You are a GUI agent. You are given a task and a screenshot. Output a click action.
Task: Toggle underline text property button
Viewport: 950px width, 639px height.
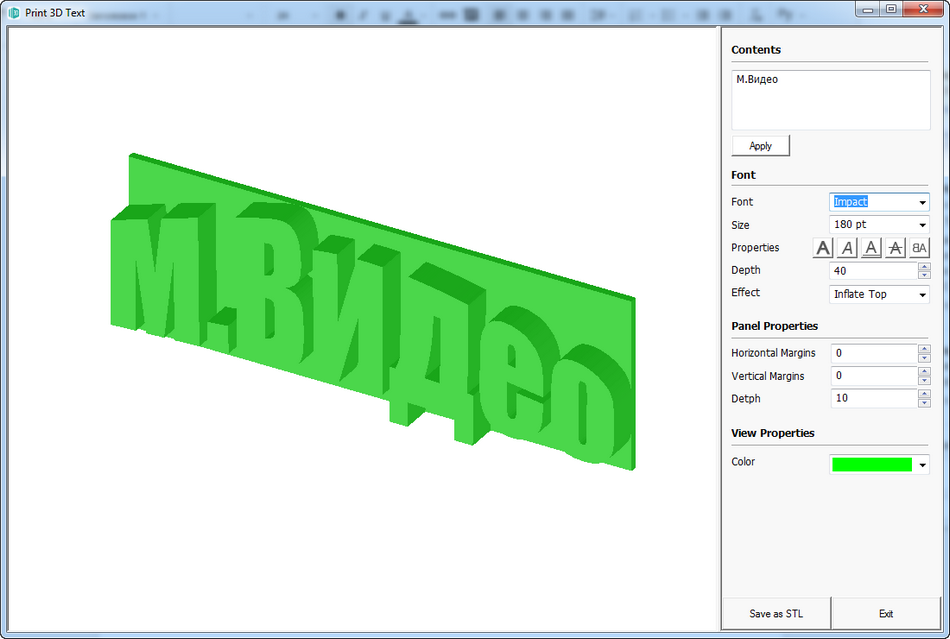[x=871, y=248]
